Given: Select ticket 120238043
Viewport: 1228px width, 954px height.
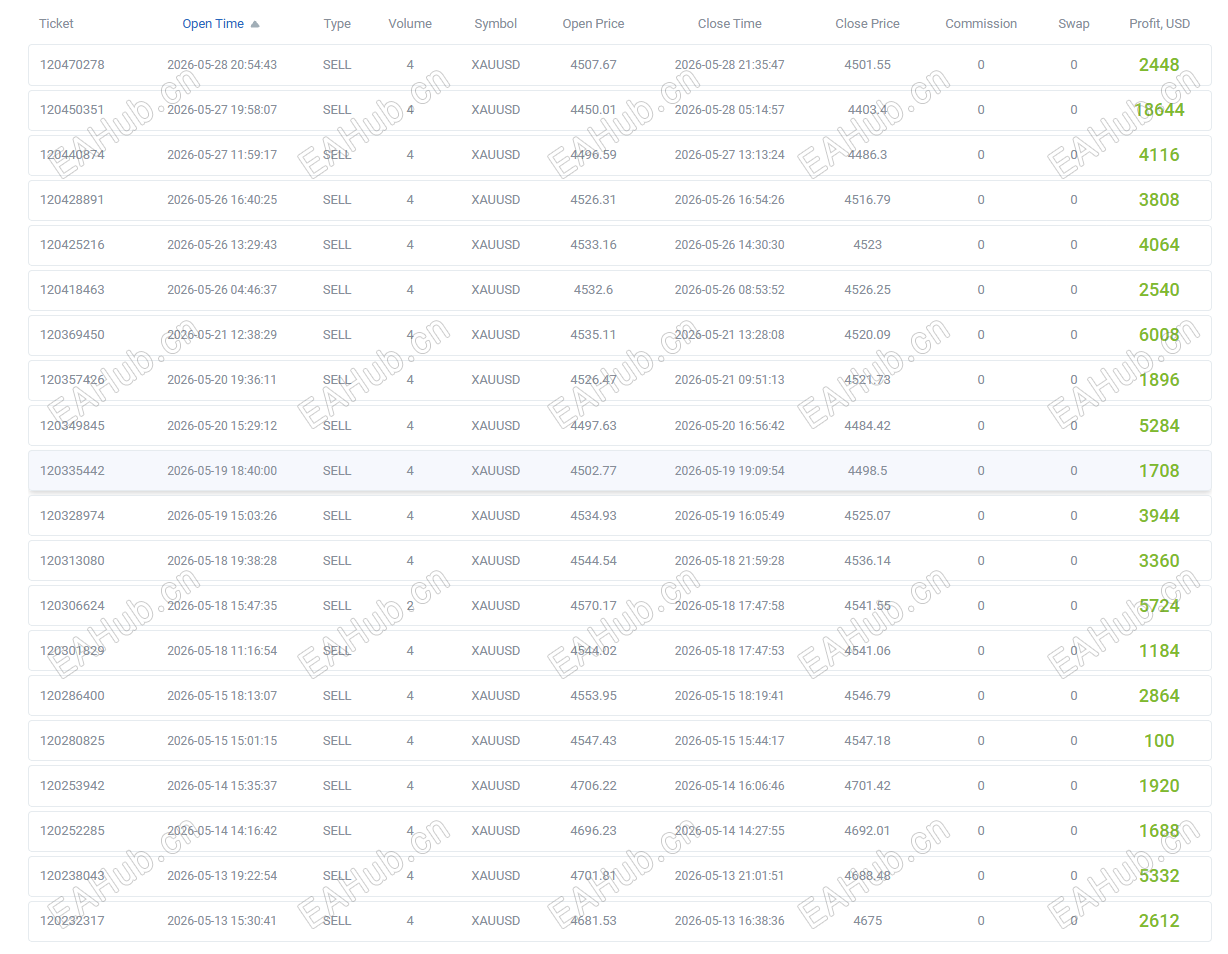Looking at the screenshot, I should pos(72,876).
